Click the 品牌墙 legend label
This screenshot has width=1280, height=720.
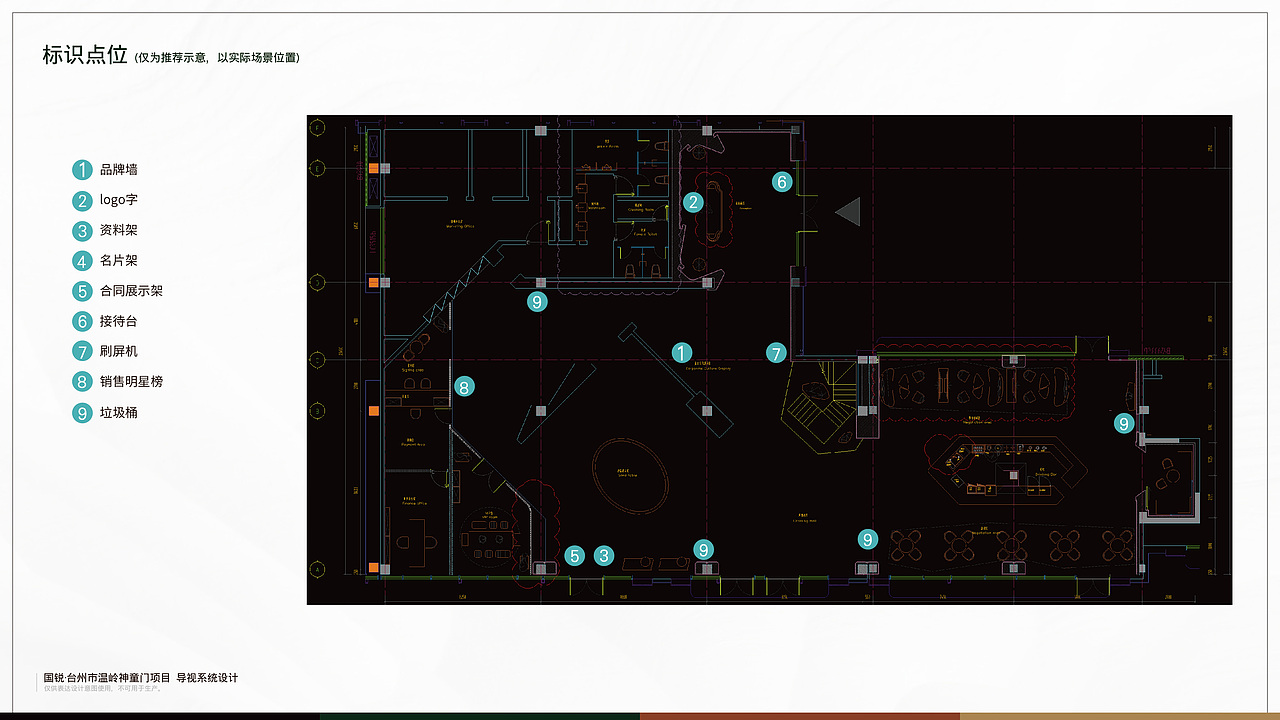[x=119, y=170]
